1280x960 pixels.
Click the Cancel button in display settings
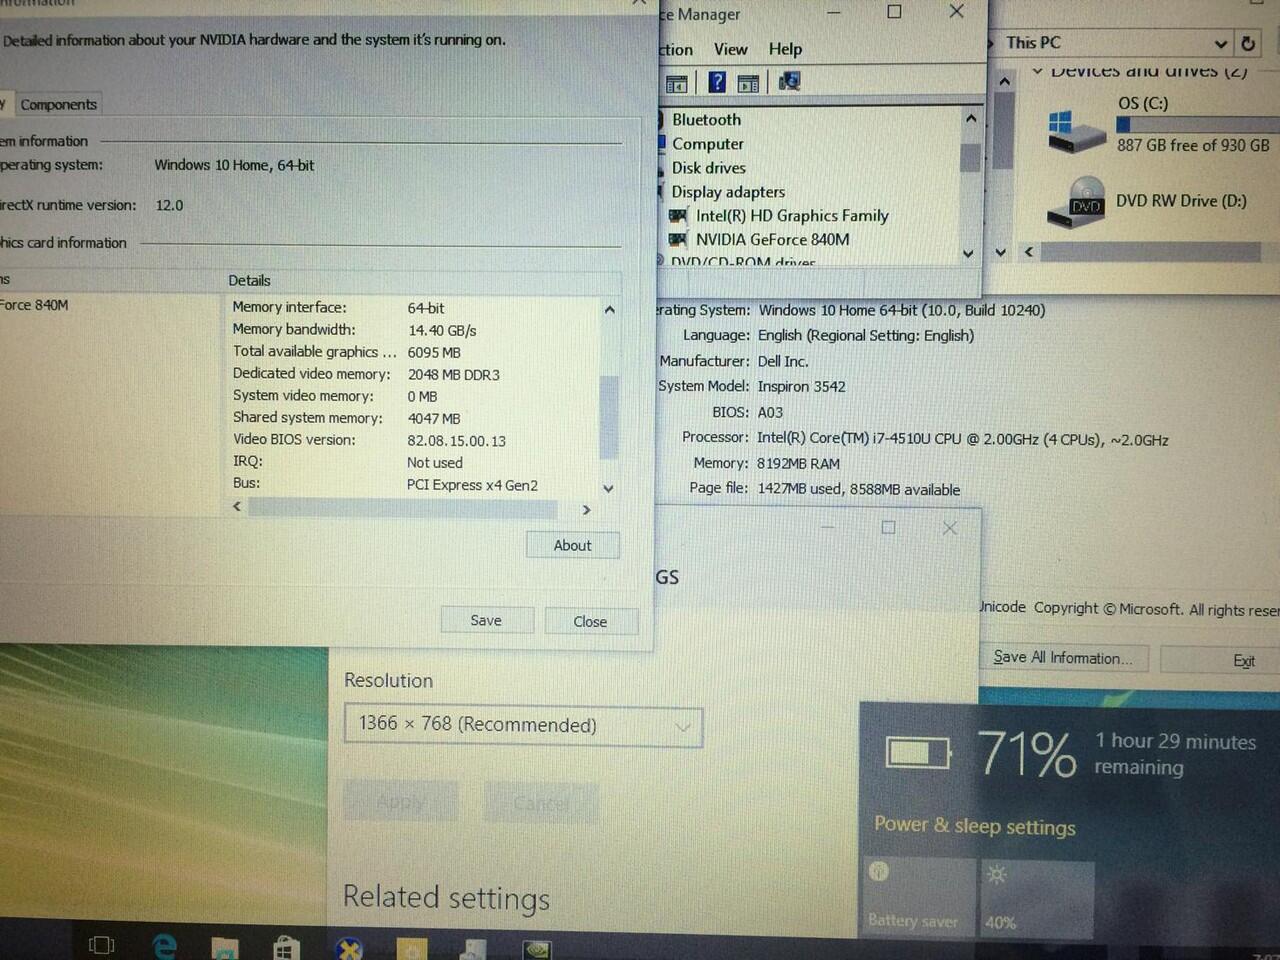(541, 803)
